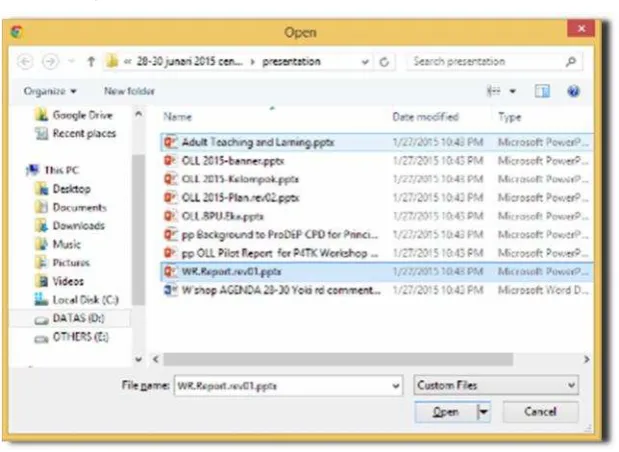Refresh the presentation folder
The image size is (619, 452).
[x=384, y=62]
